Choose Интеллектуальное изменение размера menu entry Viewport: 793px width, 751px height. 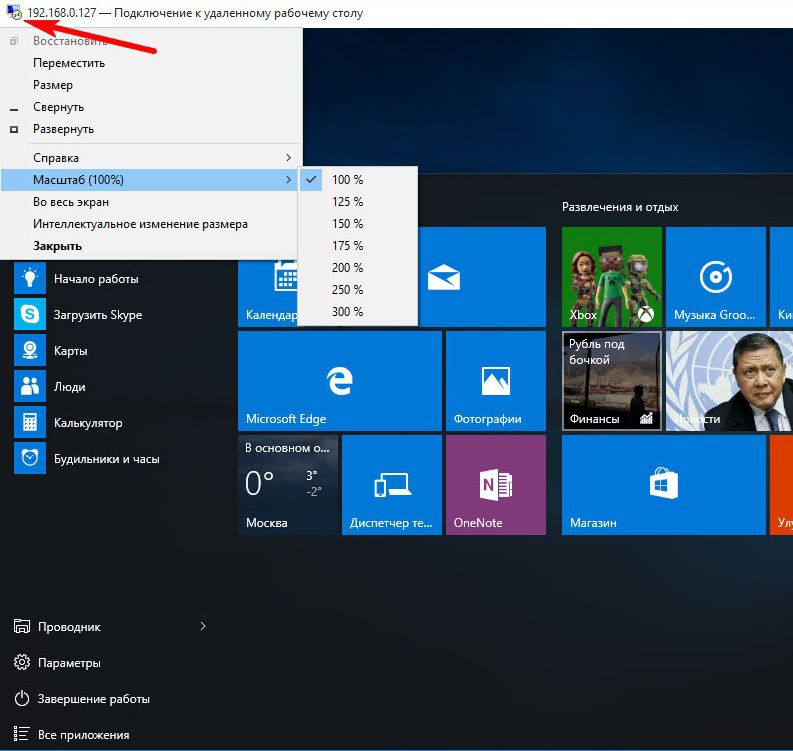[x=140, y=224]
